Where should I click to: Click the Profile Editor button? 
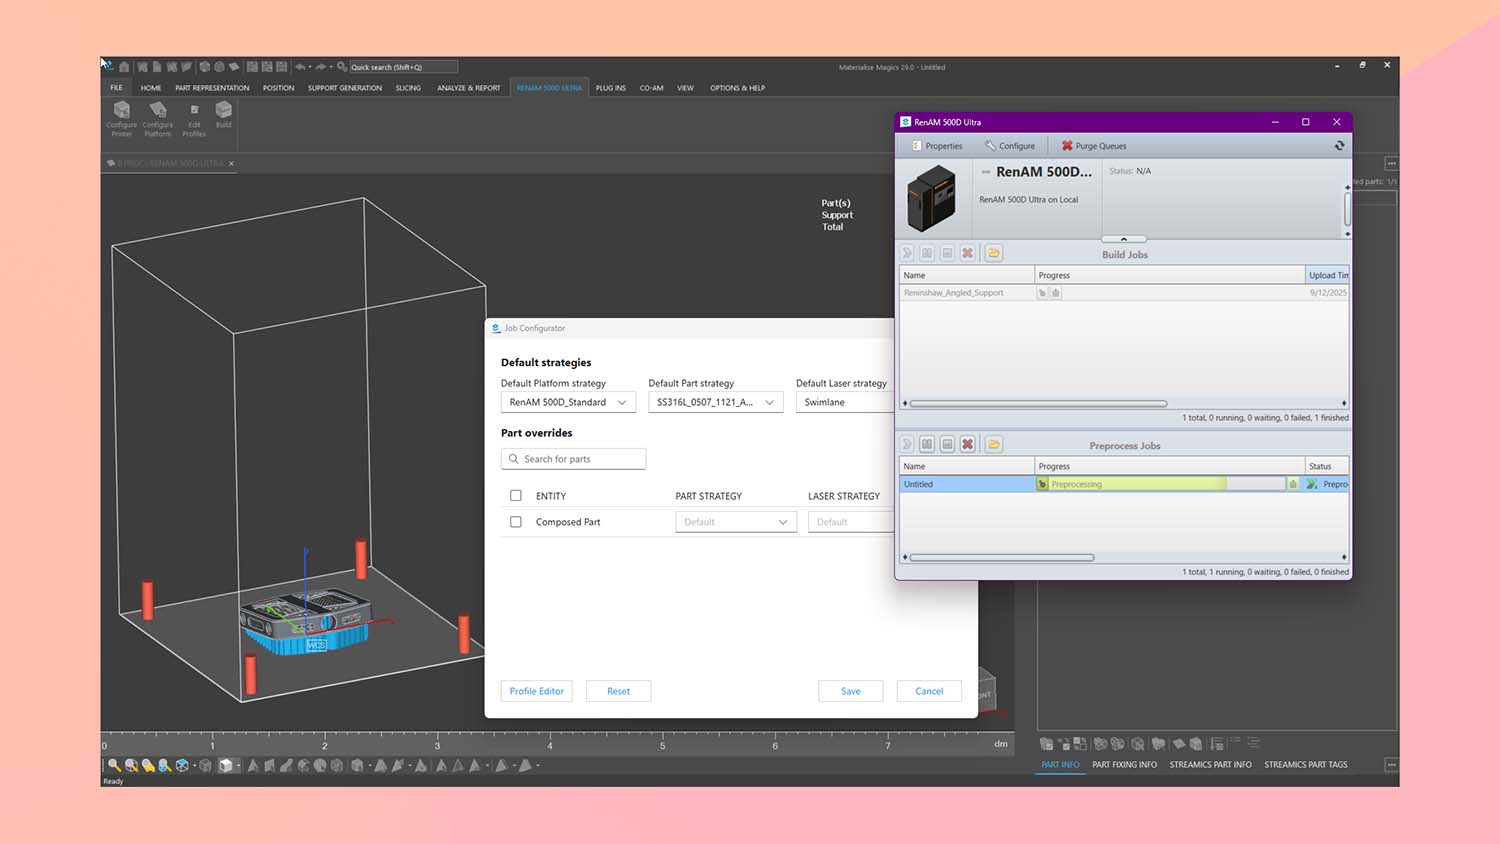pos(536,691)
